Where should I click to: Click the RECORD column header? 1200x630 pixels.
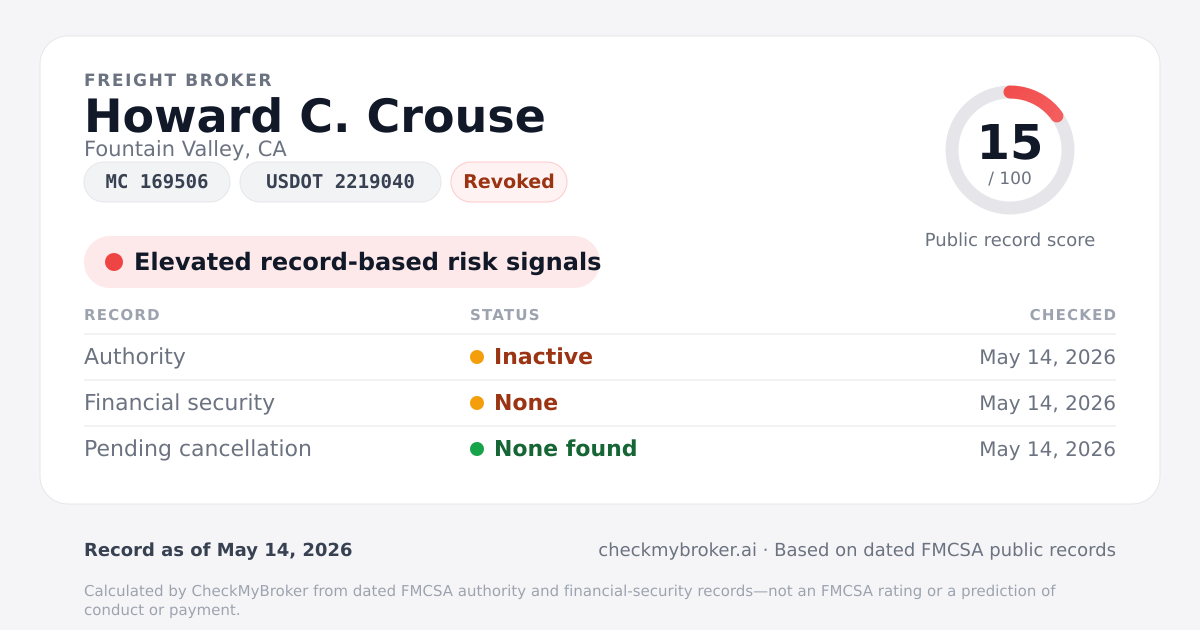click(x=122, y=315)
